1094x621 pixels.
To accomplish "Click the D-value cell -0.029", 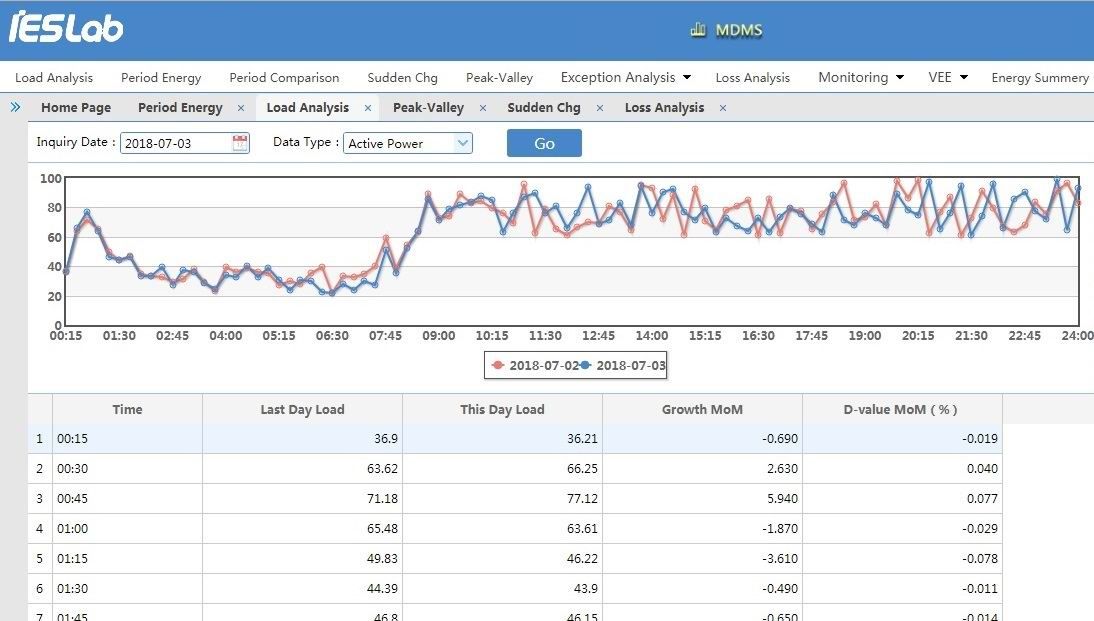I will [x=980, y=529].
